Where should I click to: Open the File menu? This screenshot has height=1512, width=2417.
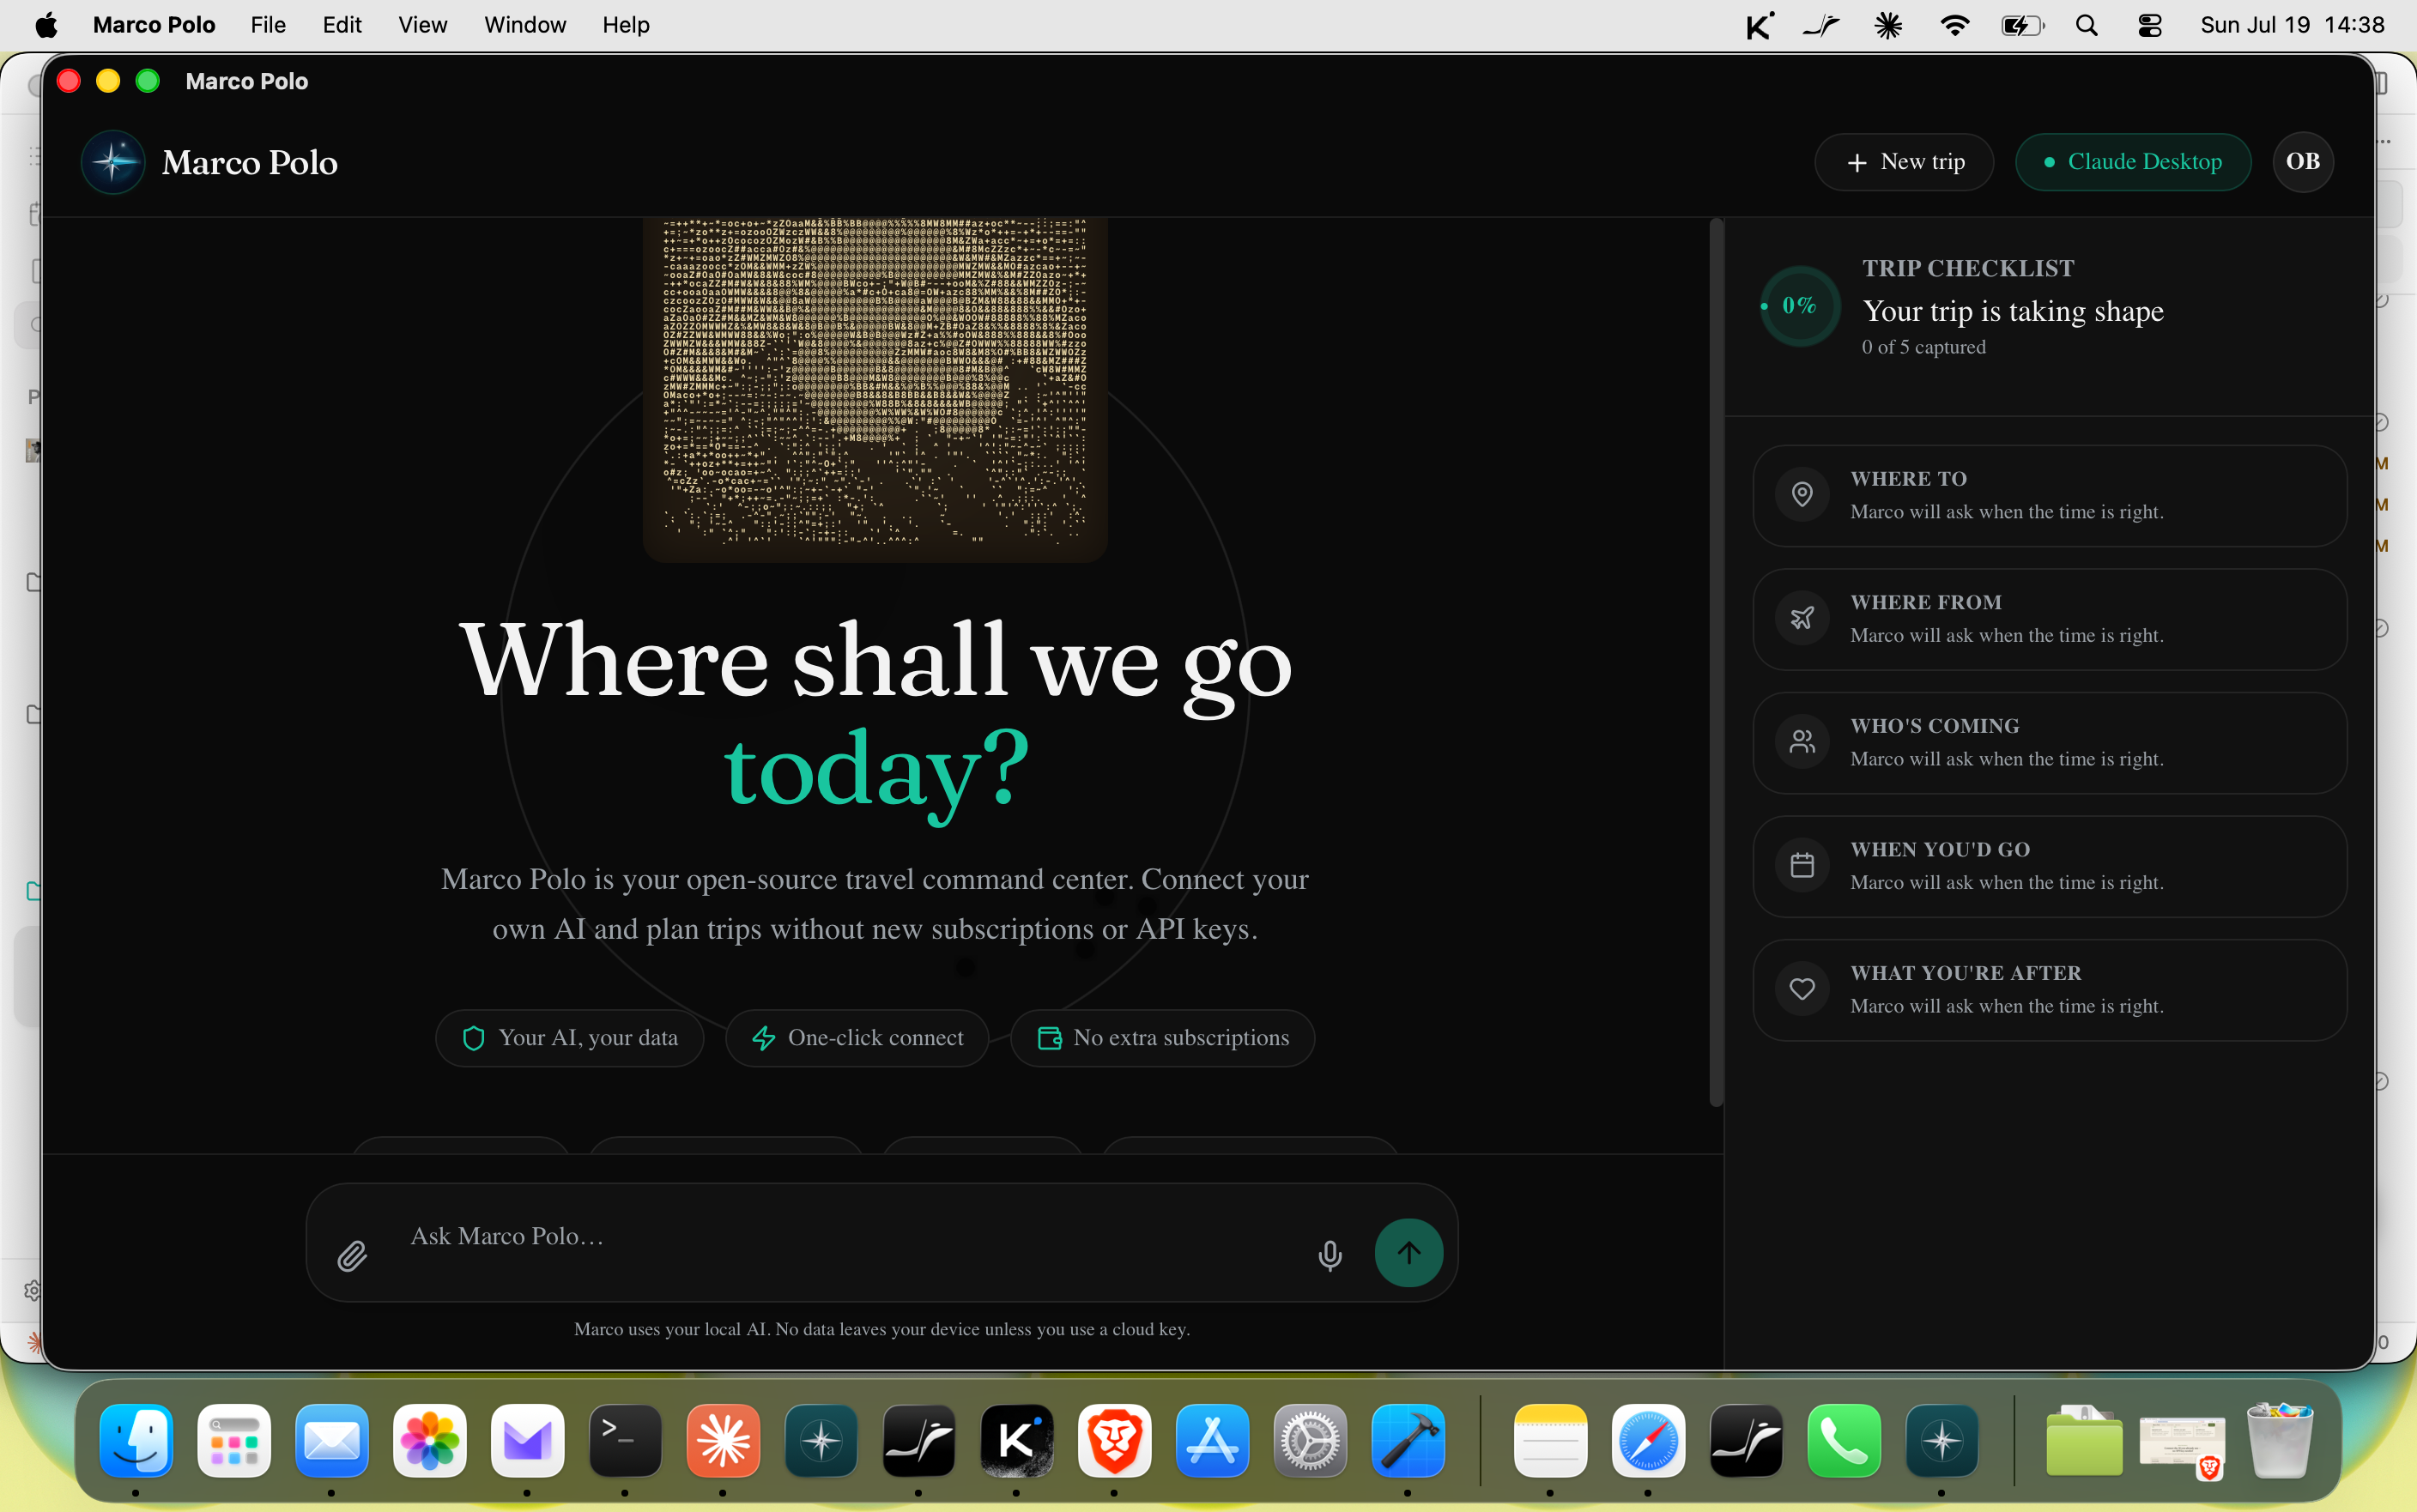[x=268, y=25]
